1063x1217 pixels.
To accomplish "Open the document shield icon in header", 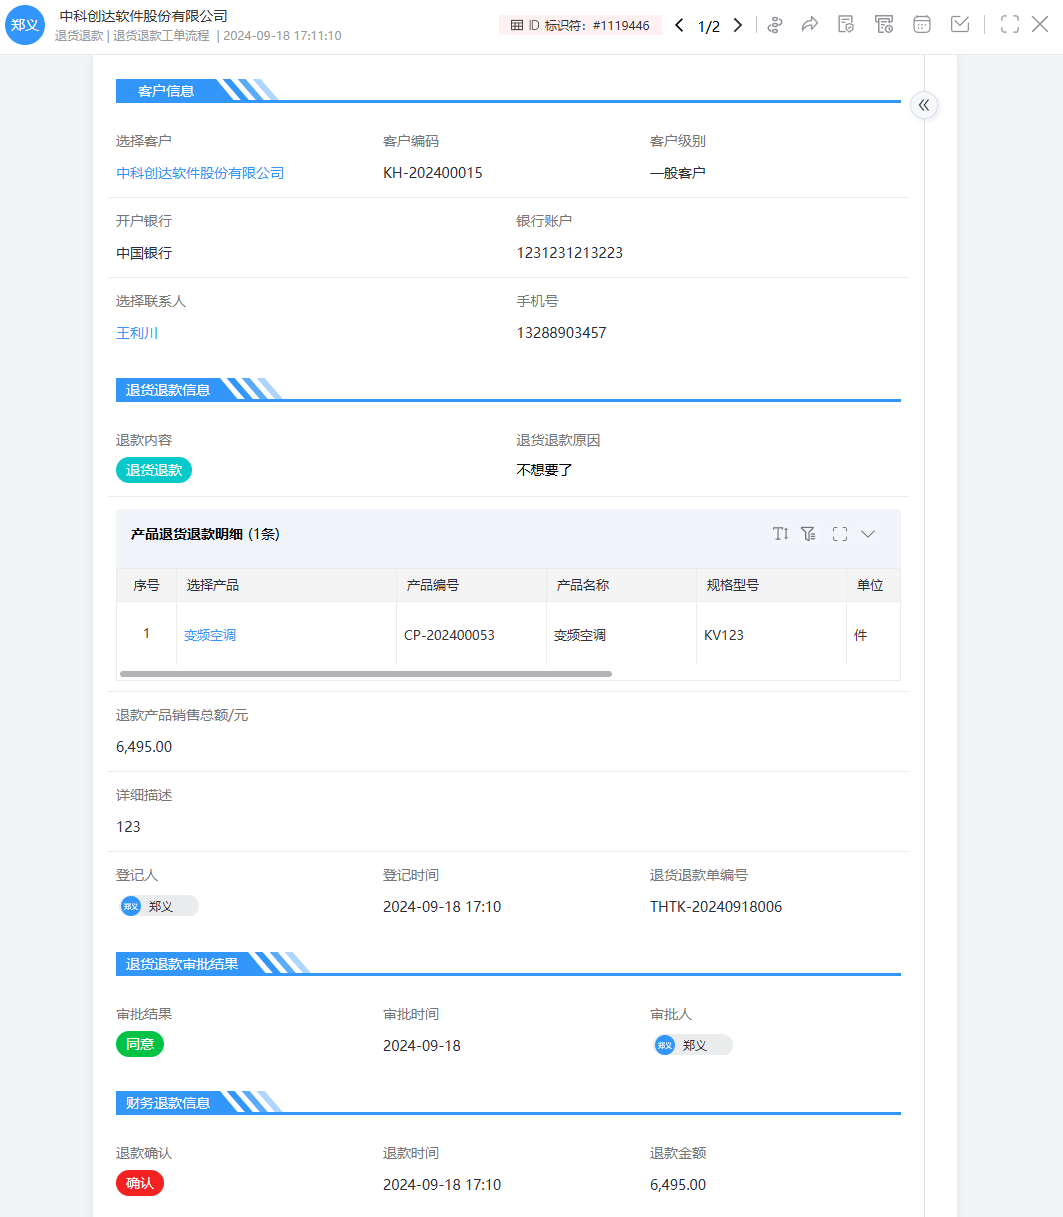I will tap(846, 25).
